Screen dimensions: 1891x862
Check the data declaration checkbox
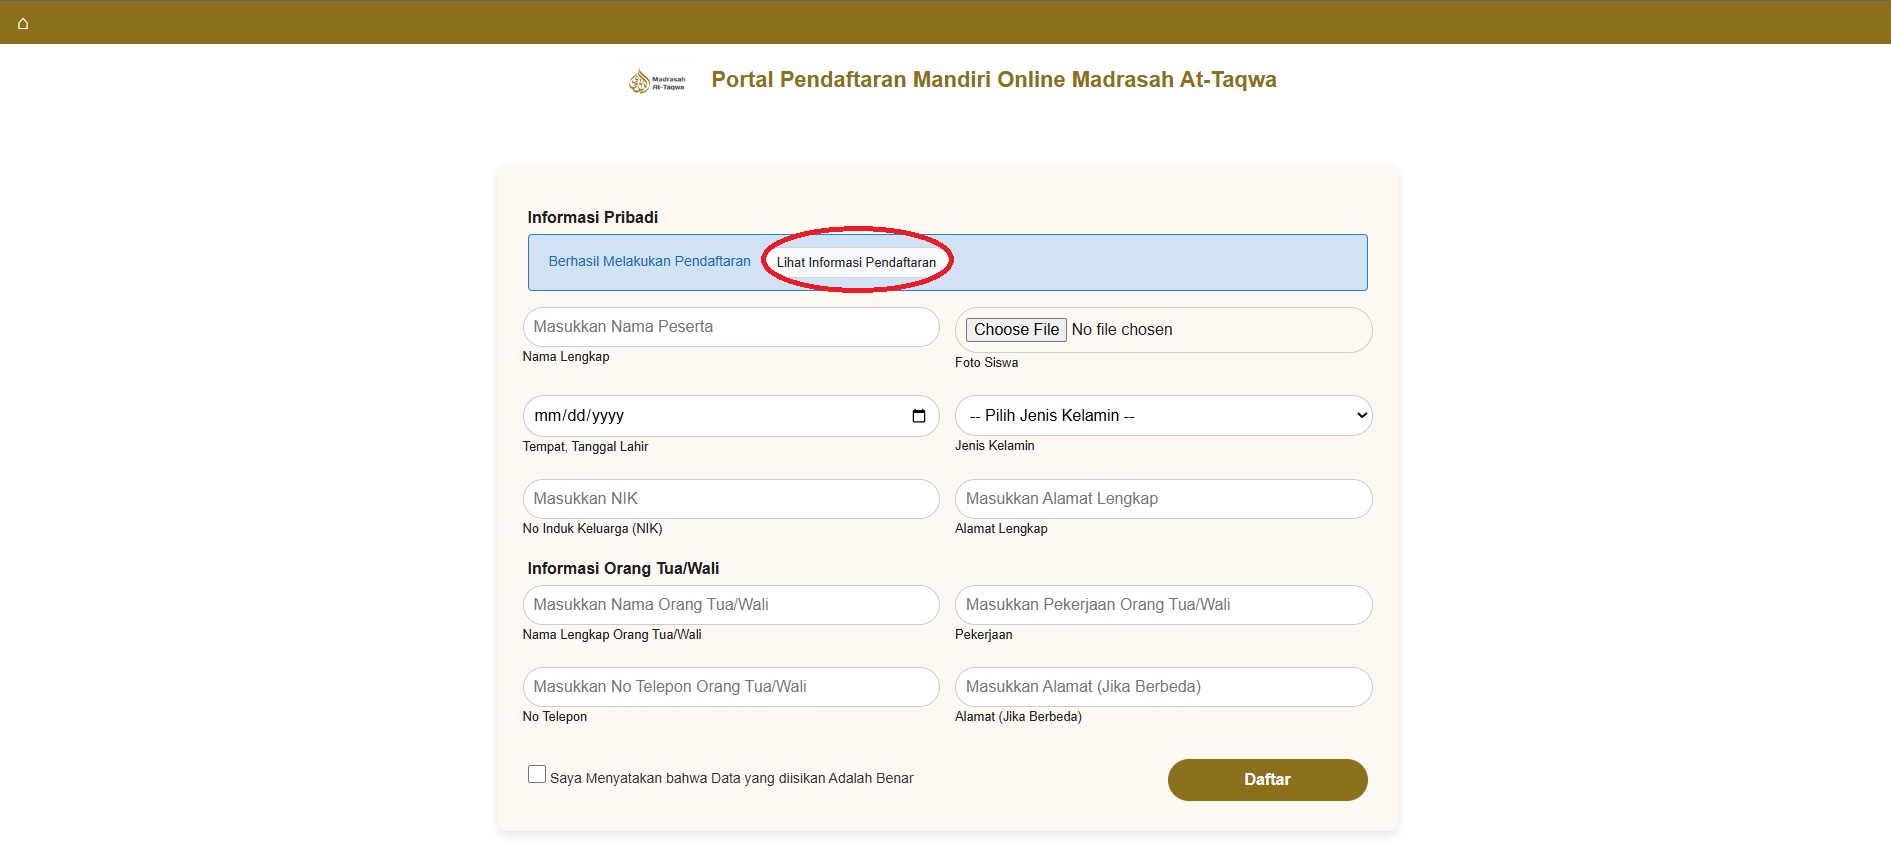[x=537, y=774]
